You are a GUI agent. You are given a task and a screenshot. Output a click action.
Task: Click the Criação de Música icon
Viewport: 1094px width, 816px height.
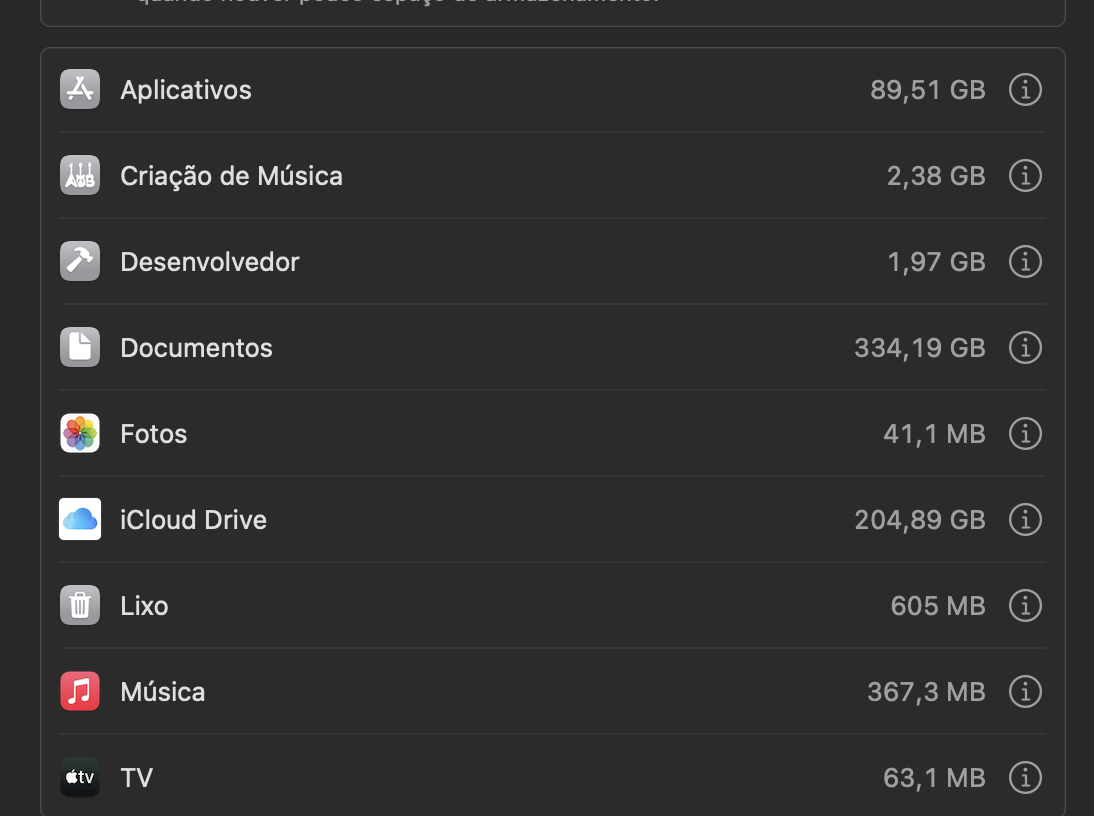(80, 176)
